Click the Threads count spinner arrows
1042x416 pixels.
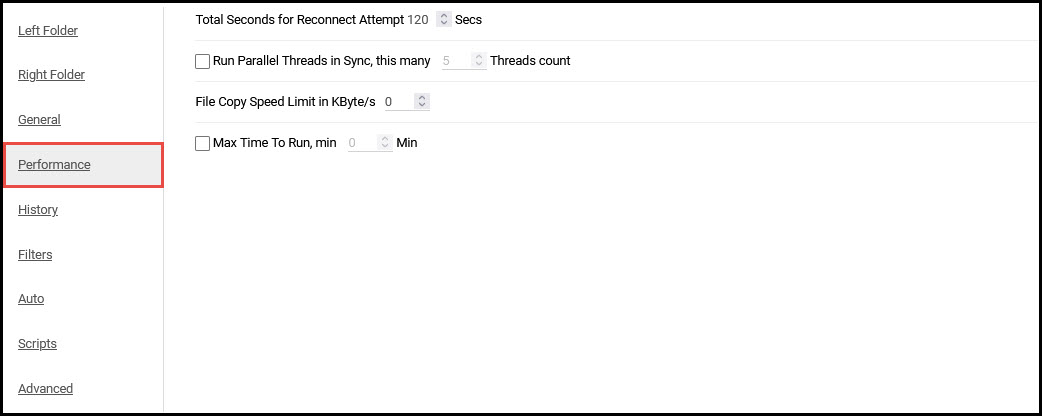tap(479, 60)
